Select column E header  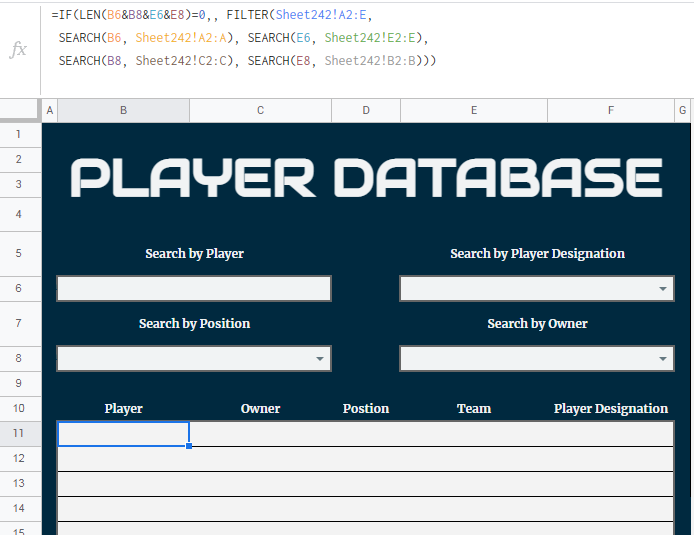point(474,110)
